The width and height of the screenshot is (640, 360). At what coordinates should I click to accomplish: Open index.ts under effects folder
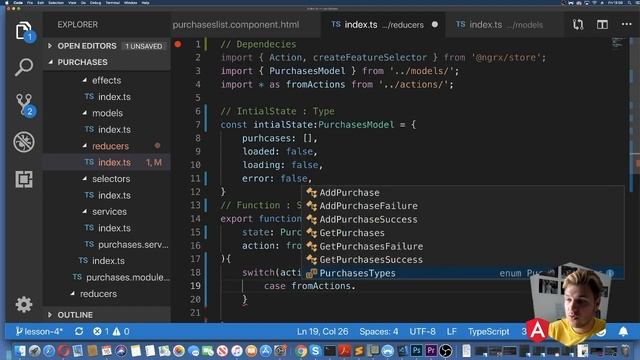(107, 97)
